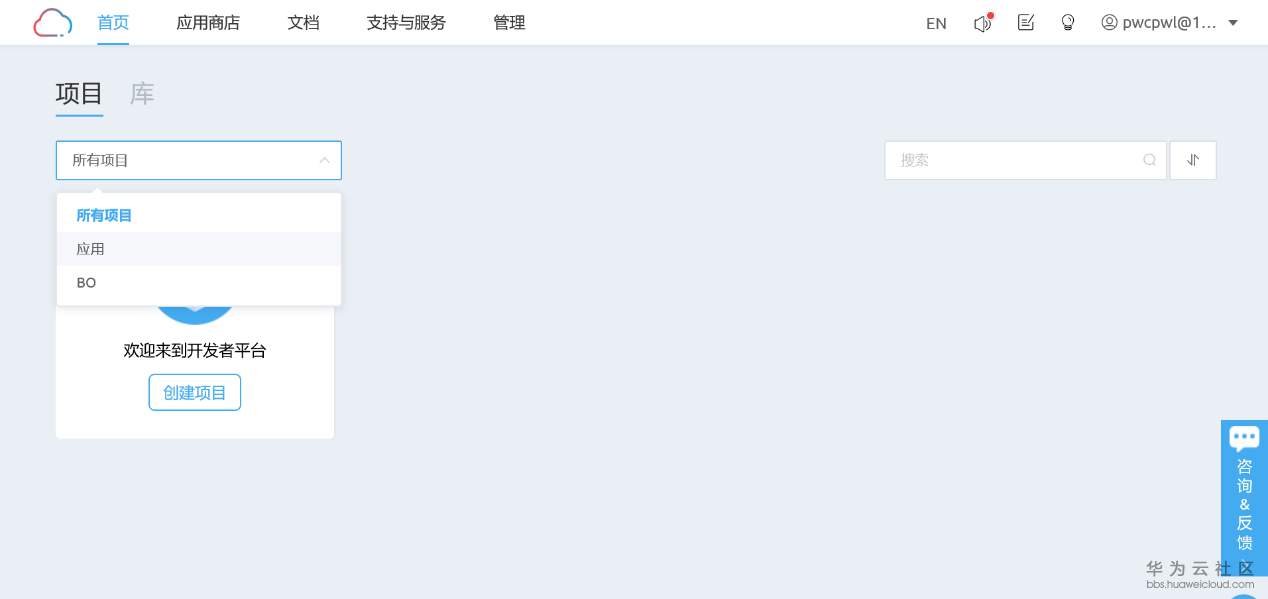The width and height of the screenshot is (1268, 599).
Task: Switch language with EN link
Action: tap(936, 23)
